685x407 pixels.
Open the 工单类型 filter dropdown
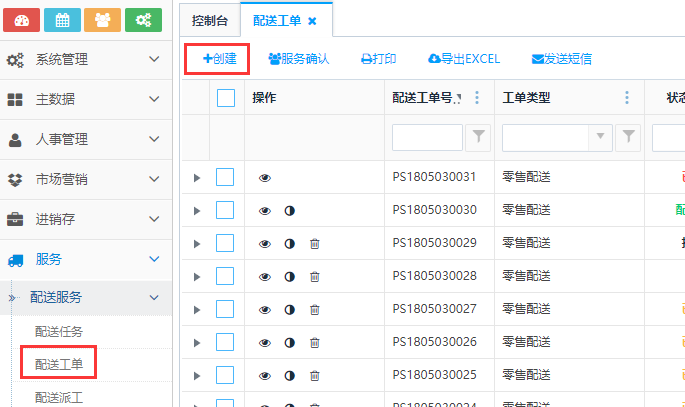click(x=600, y=136)
